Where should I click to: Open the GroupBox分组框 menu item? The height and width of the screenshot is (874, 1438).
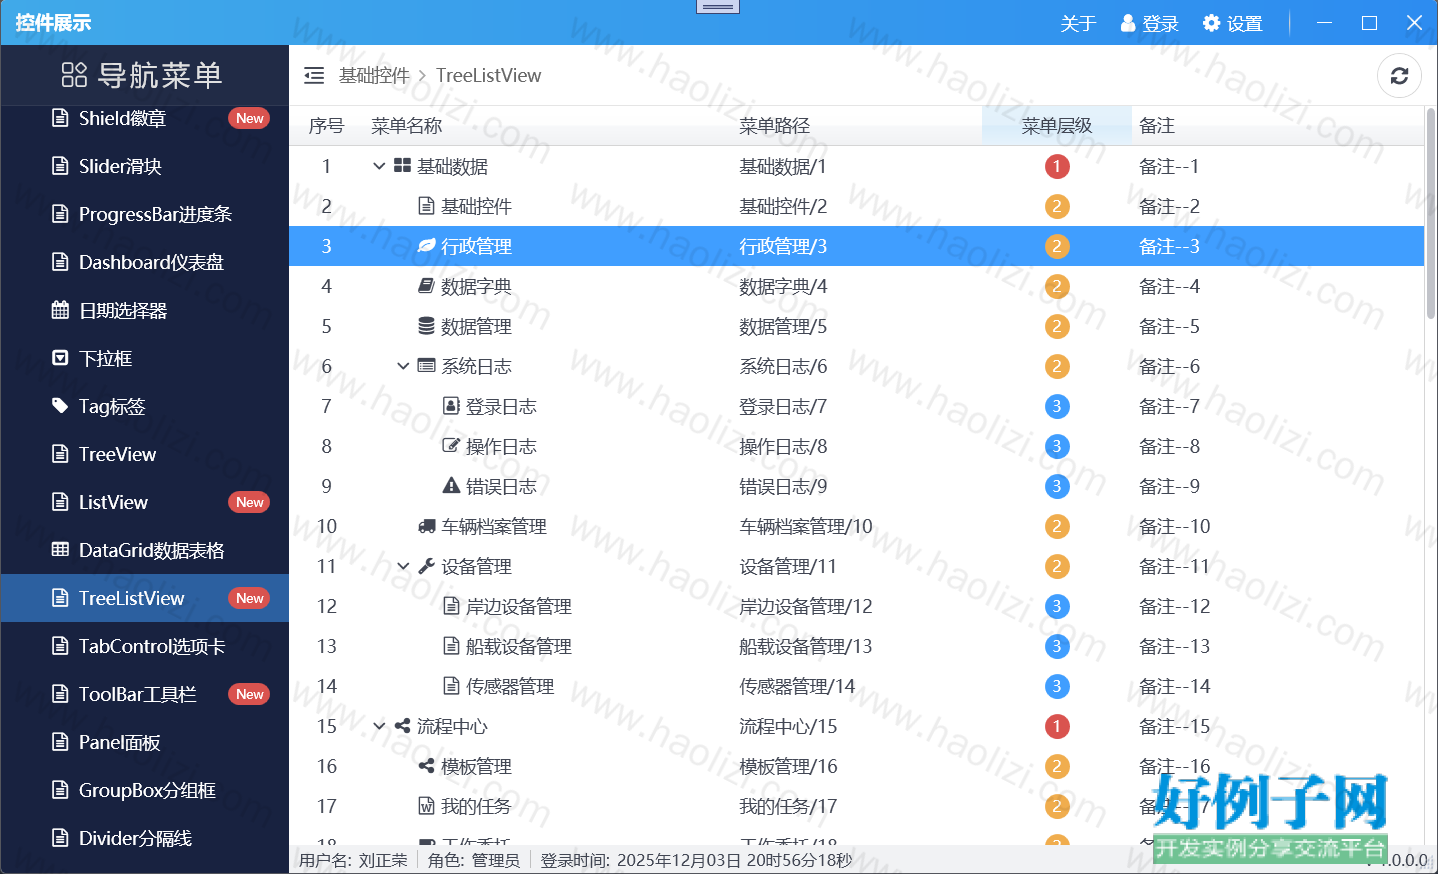145,790
